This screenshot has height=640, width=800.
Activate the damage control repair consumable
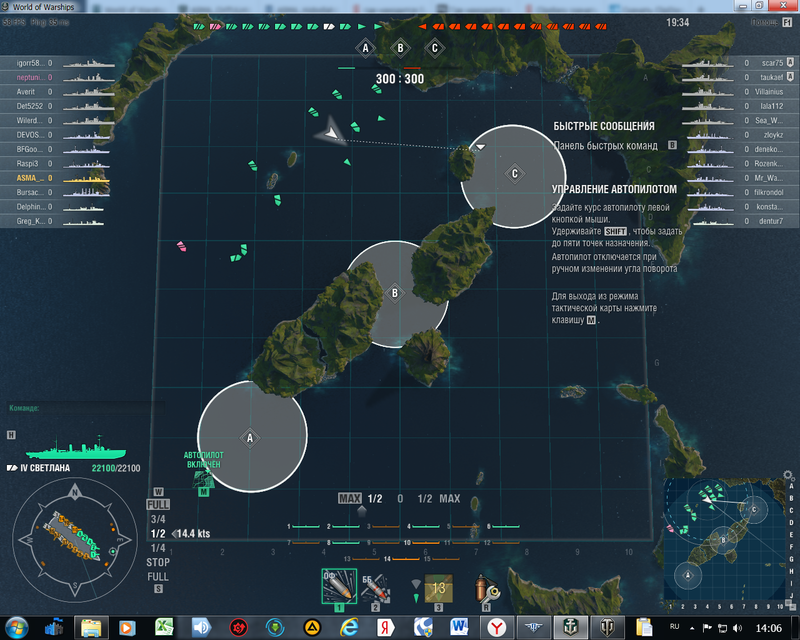[486, 588]
